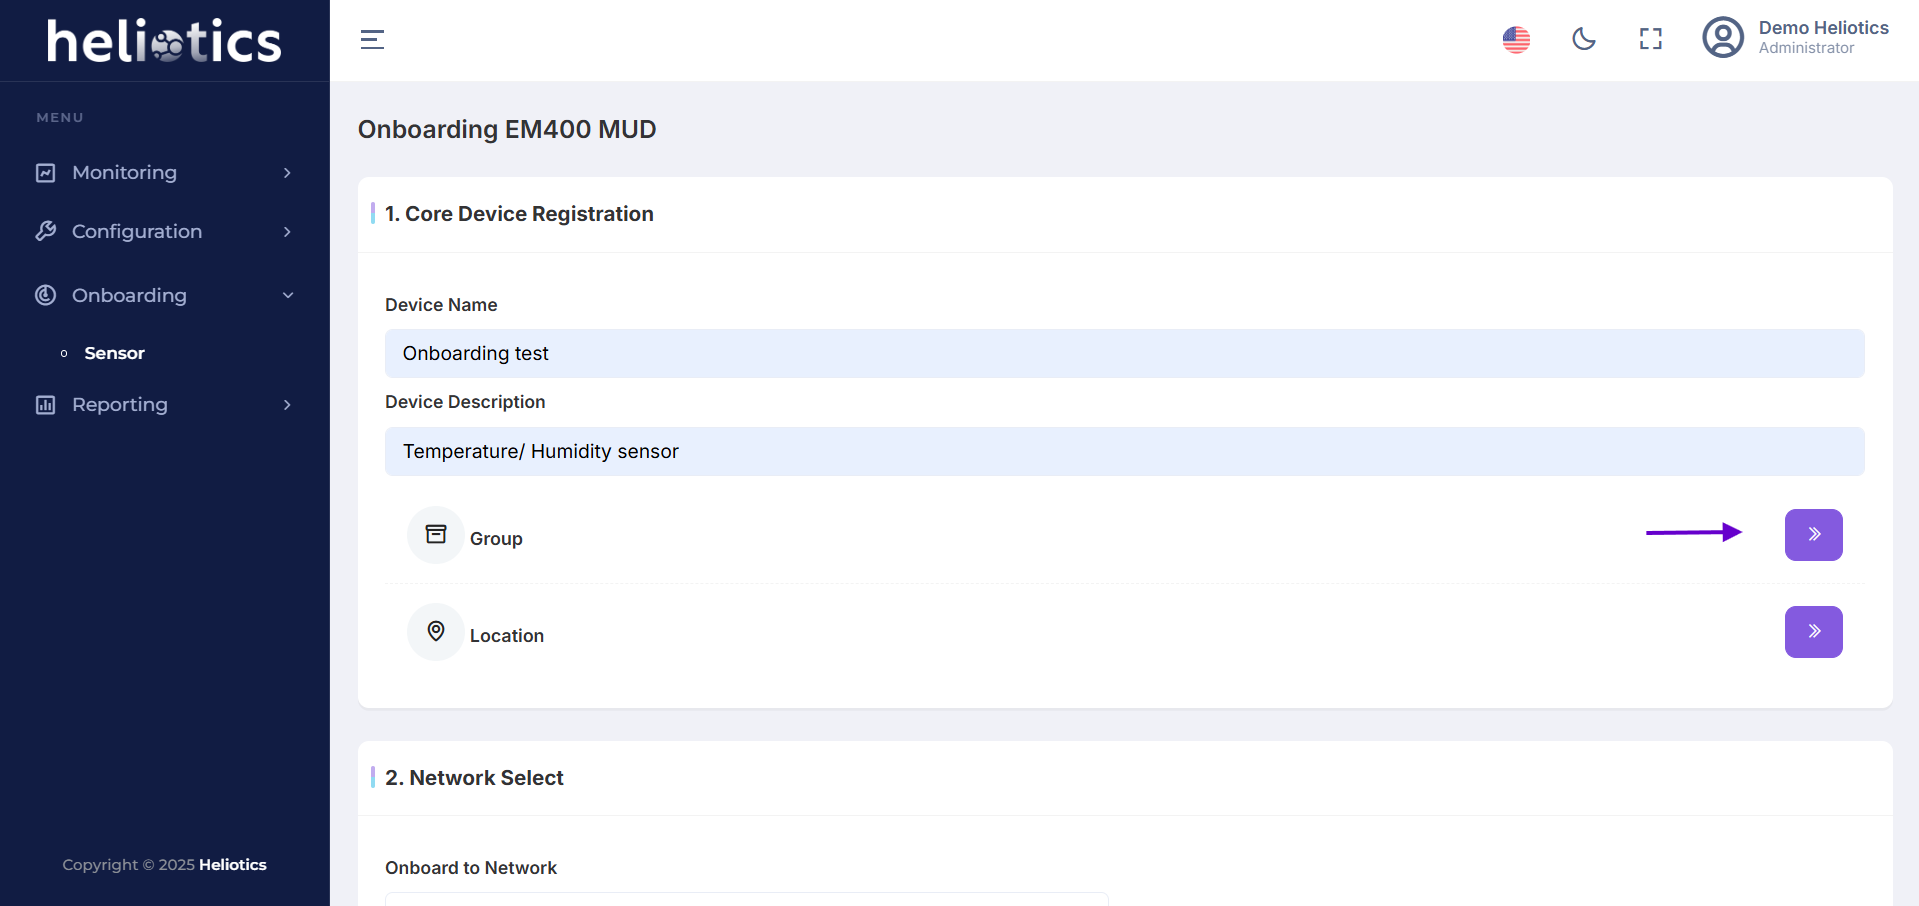Image resolution: width=1919 pixels, height=906 pixels.
Task: Open the user profile avatar icon
Action: [1723, 38]
